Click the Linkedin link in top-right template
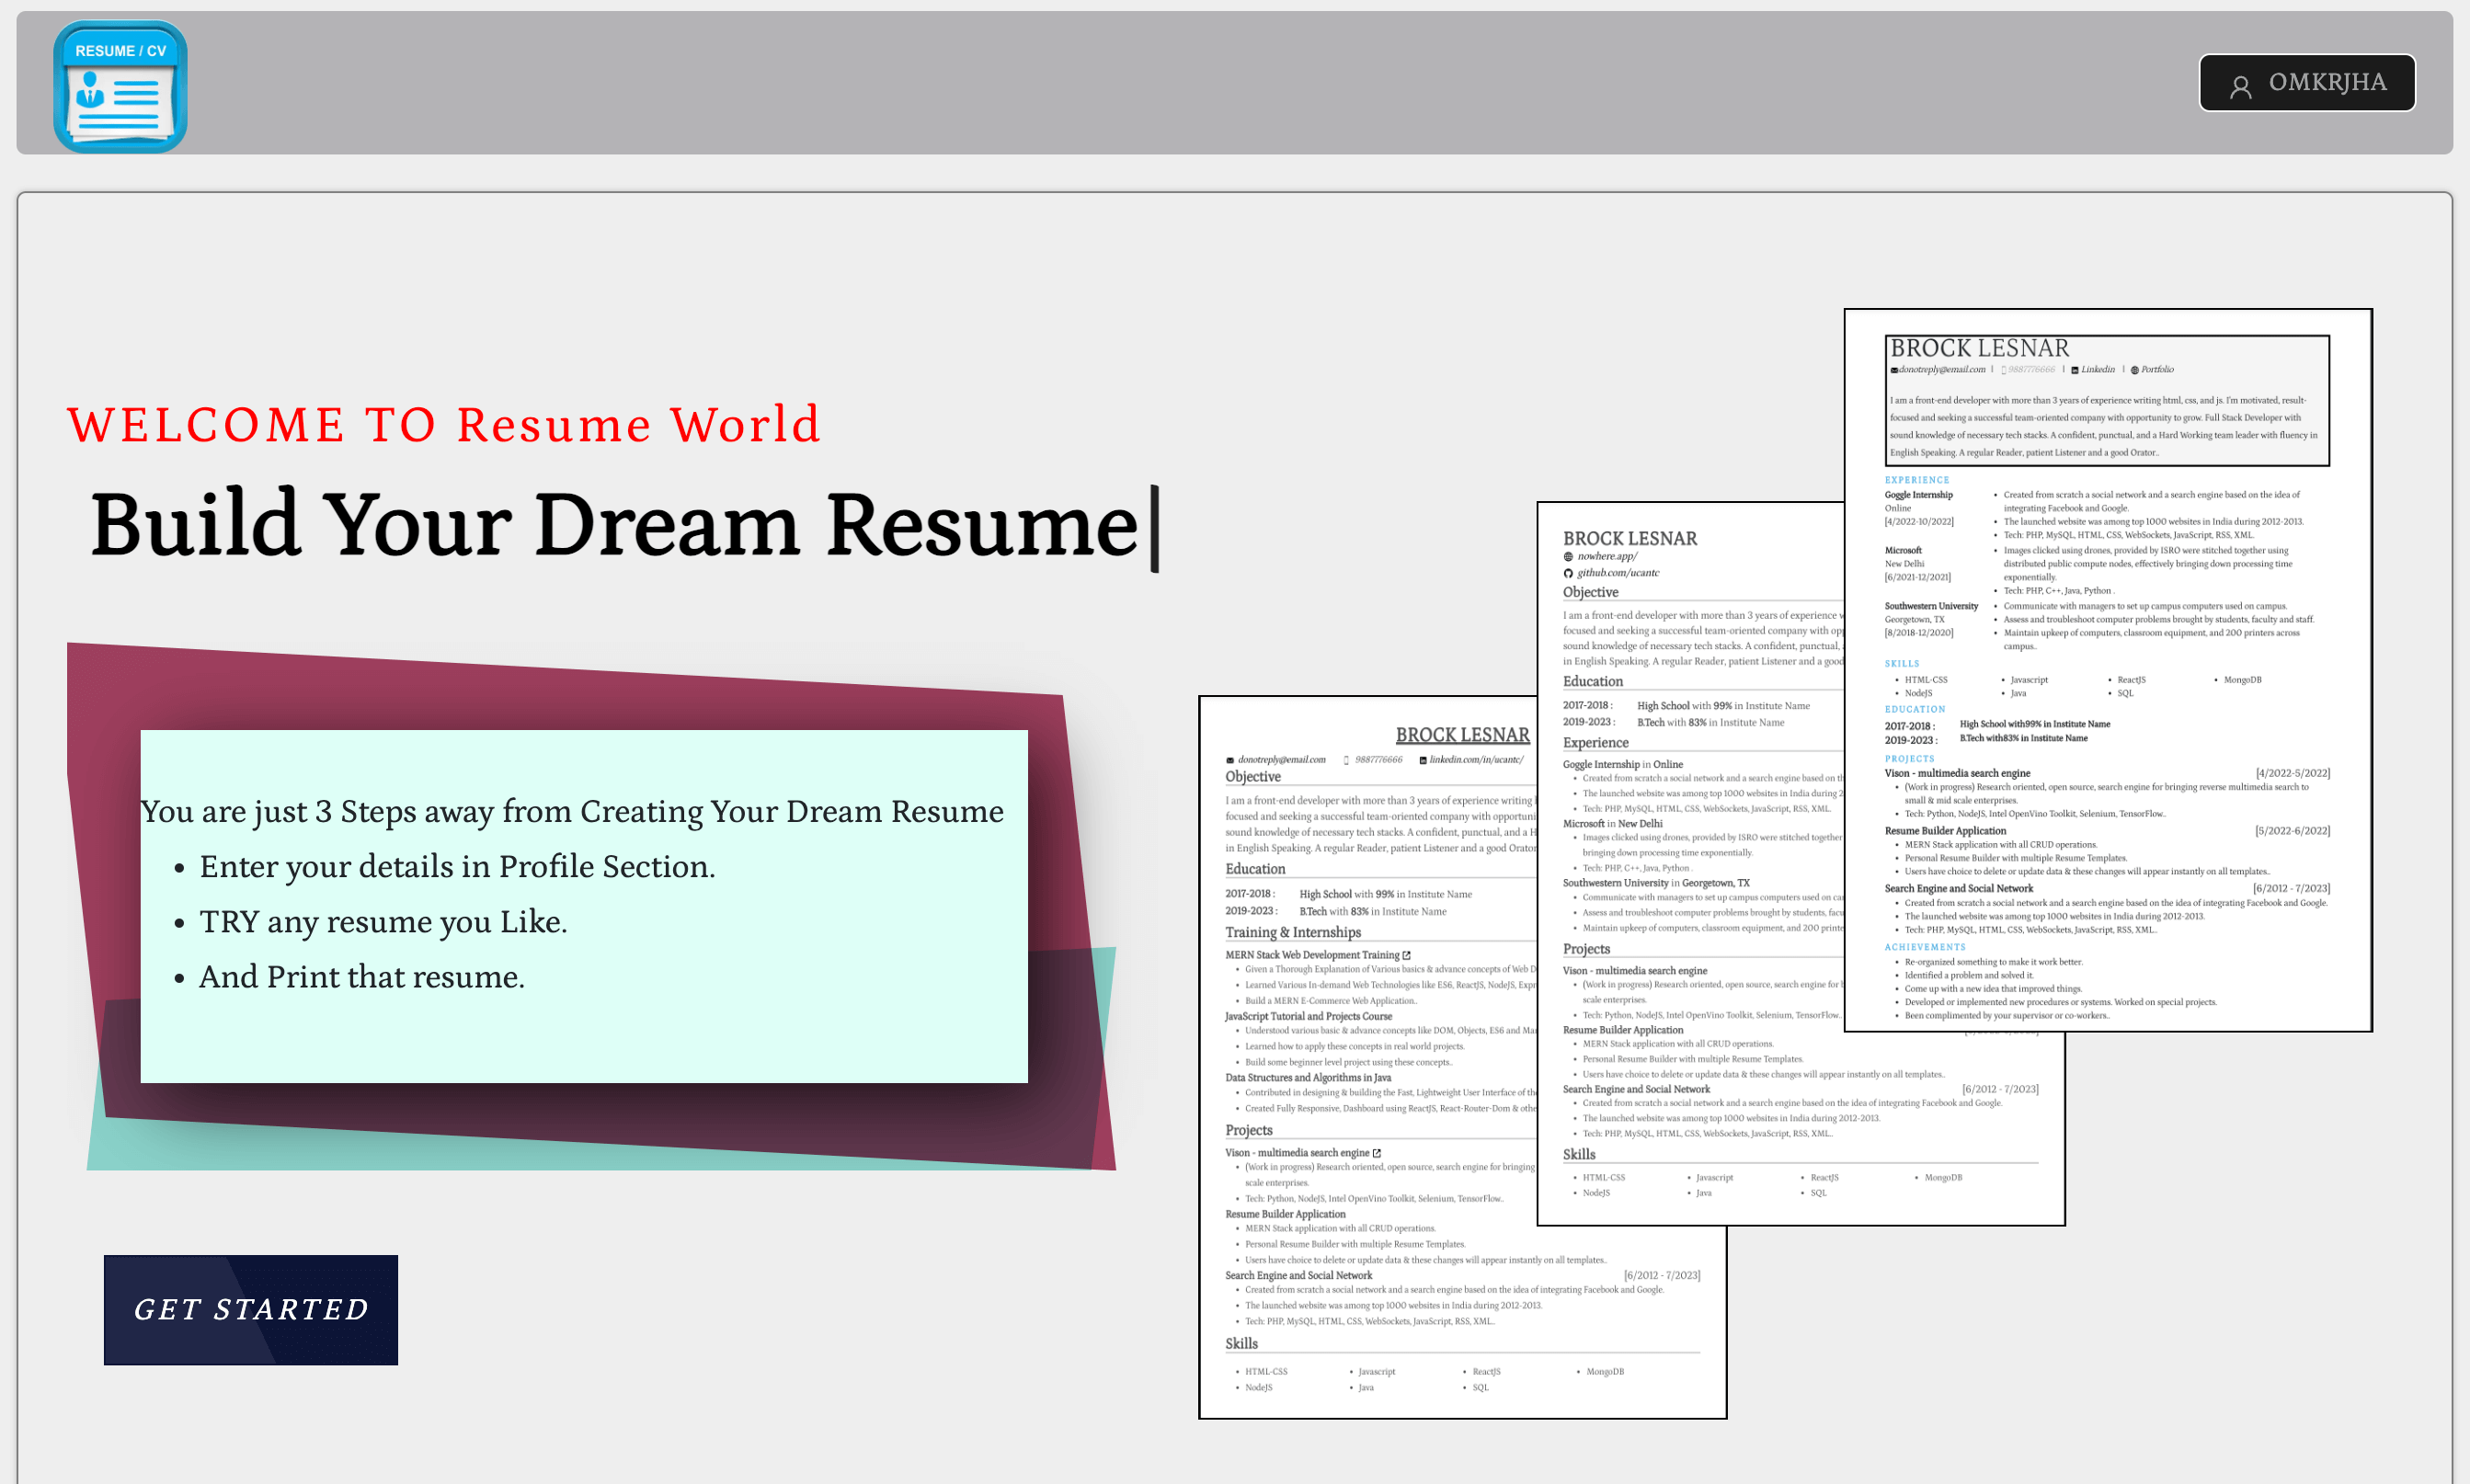This screenshot has height=1484, width=2470. [2097, 369]
